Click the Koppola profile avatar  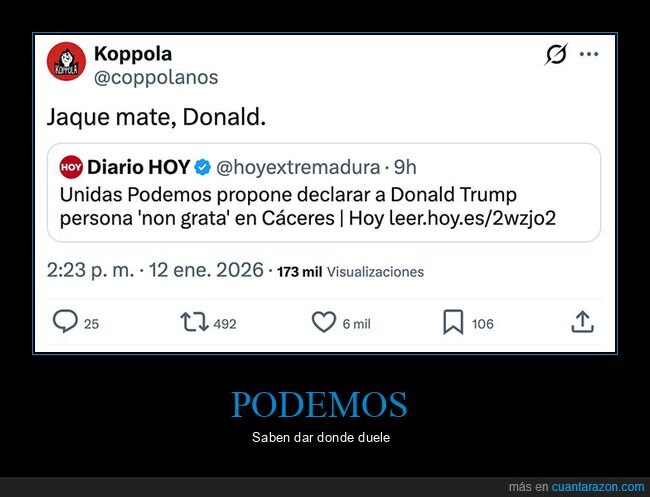pos(66,61)
